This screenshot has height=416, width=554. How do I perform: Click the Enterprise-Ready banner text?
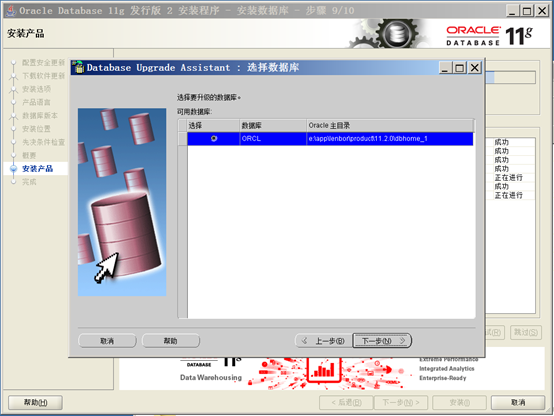tap(442, 378)
